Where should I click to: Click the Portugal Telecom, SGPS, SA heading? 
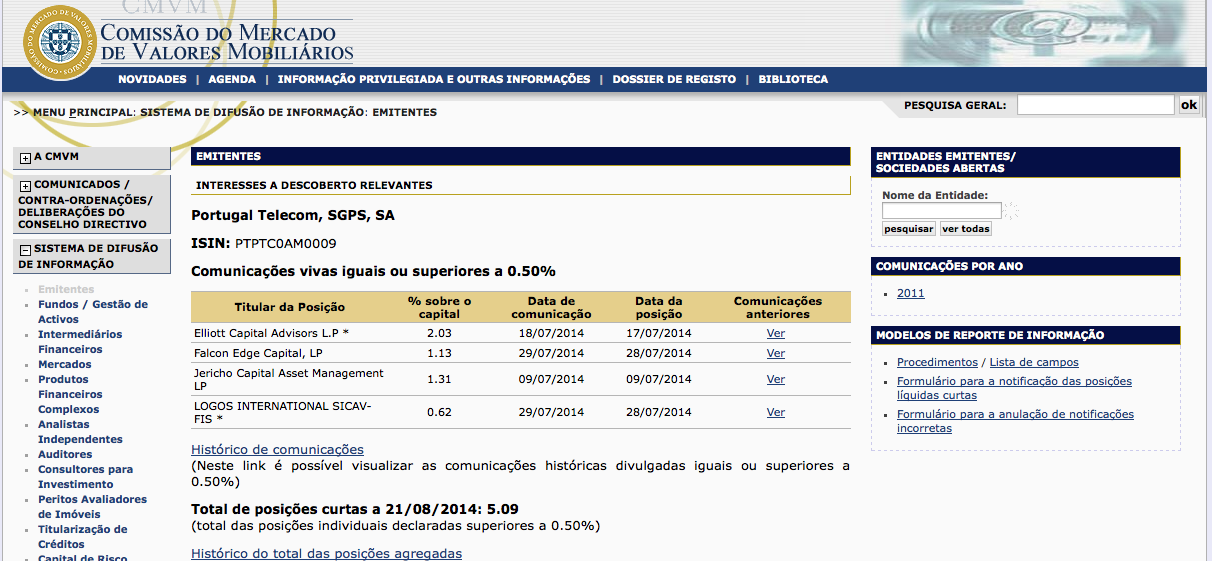click(293, 216)
